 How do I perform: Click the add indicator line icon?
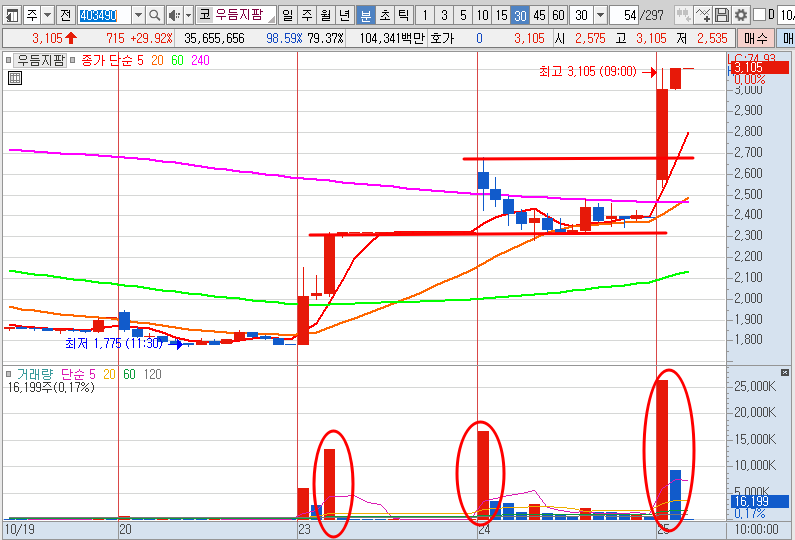click(702, 15)
